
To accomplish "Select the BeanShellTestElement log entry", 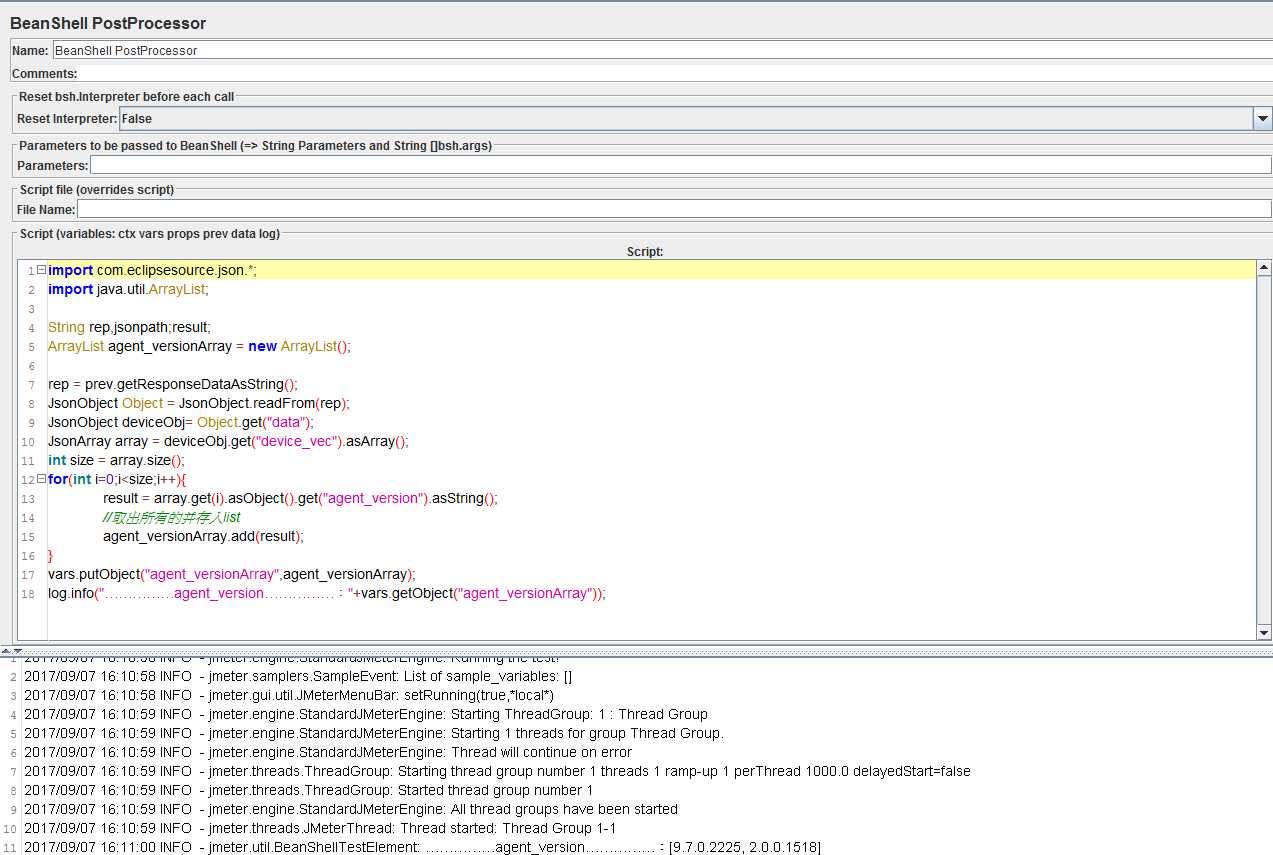I will (422, 847).
